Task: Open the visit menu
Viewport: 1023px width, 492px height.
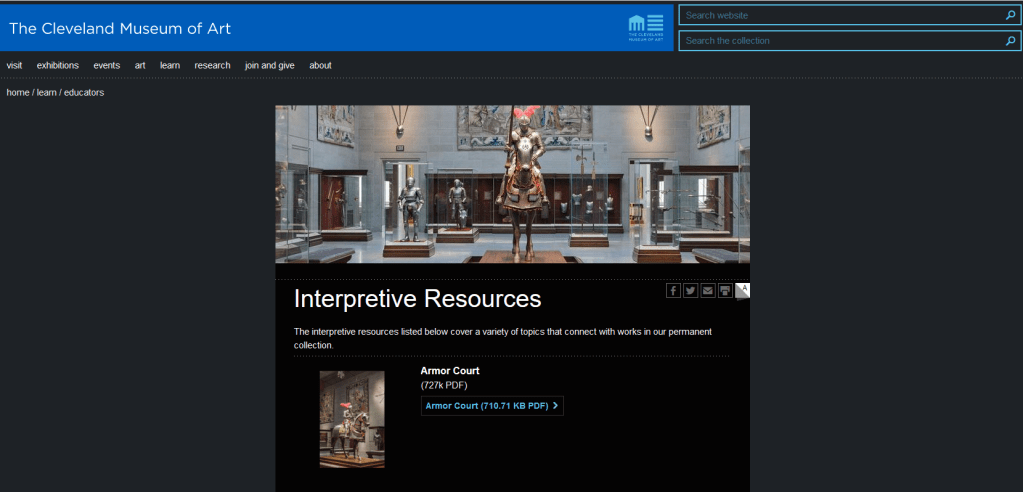Action: point(14,66)
